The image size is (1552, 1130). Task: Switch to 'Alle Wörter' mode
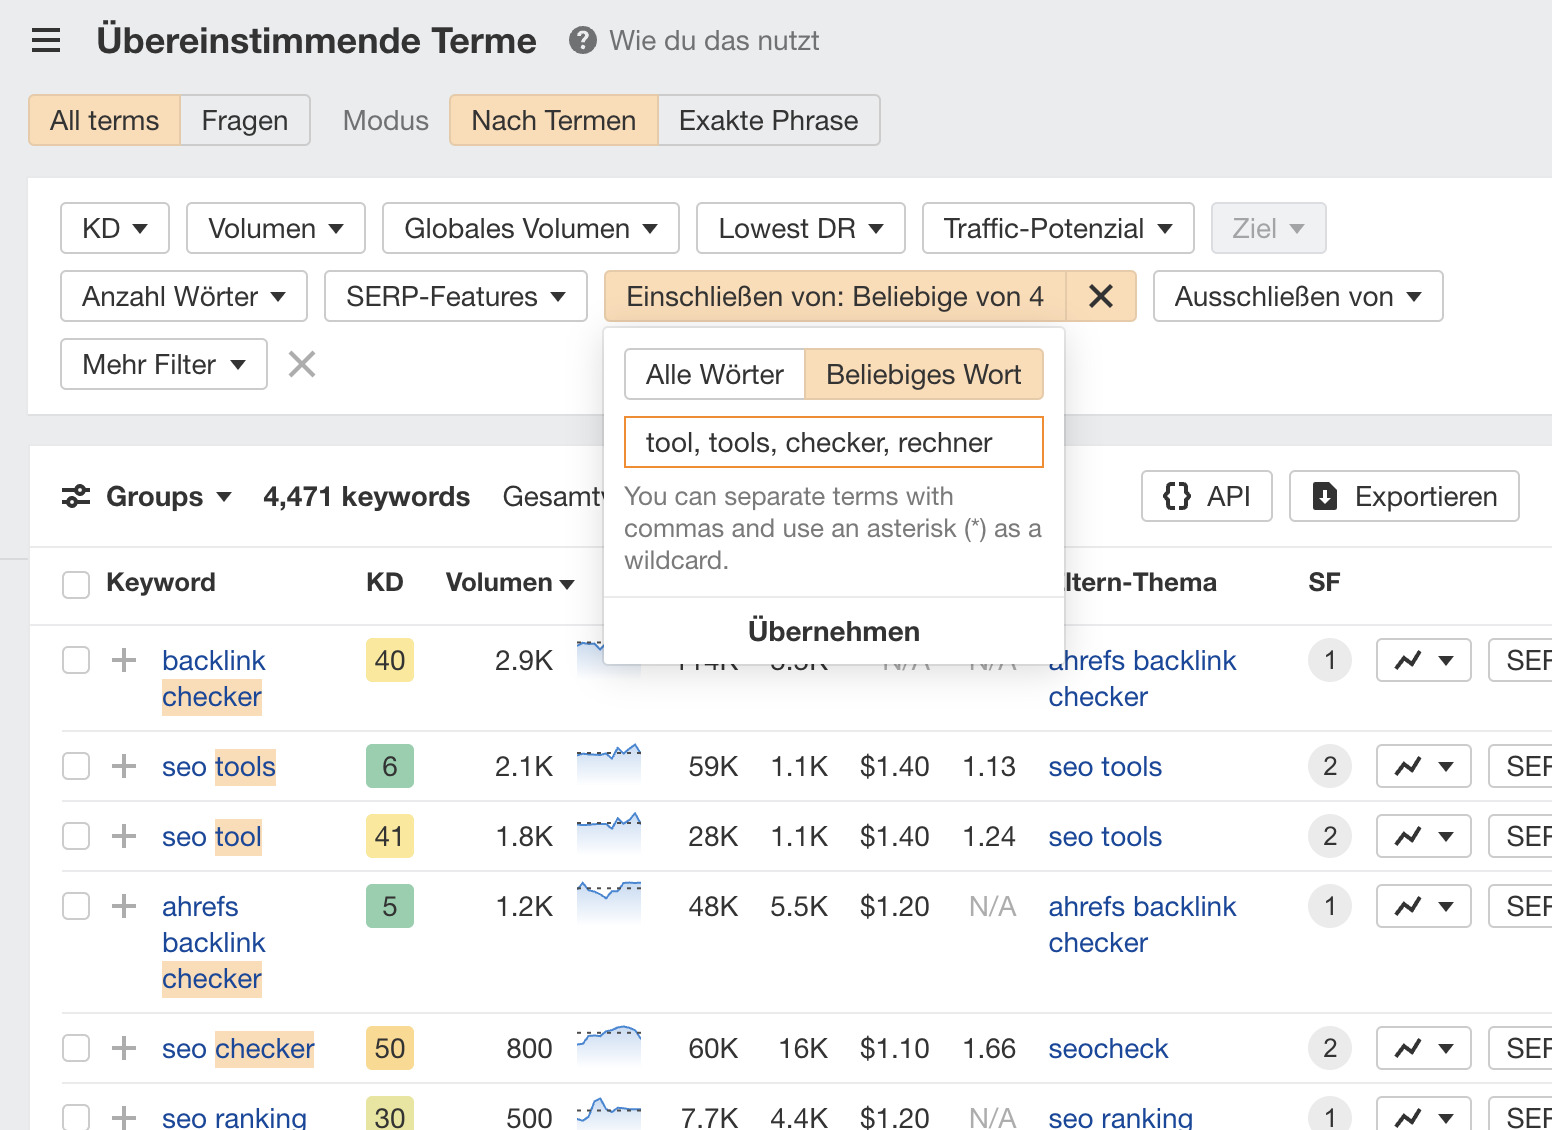[x=714, y=374]
